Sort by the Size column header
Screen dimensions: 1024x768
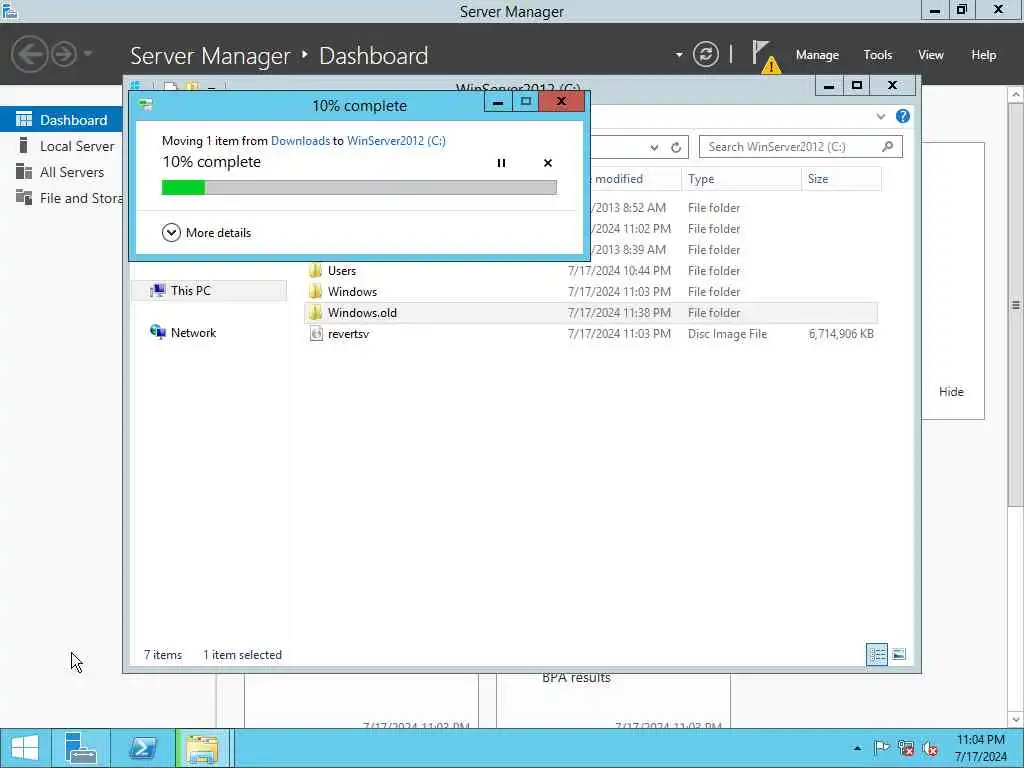[x=841, y=179]
